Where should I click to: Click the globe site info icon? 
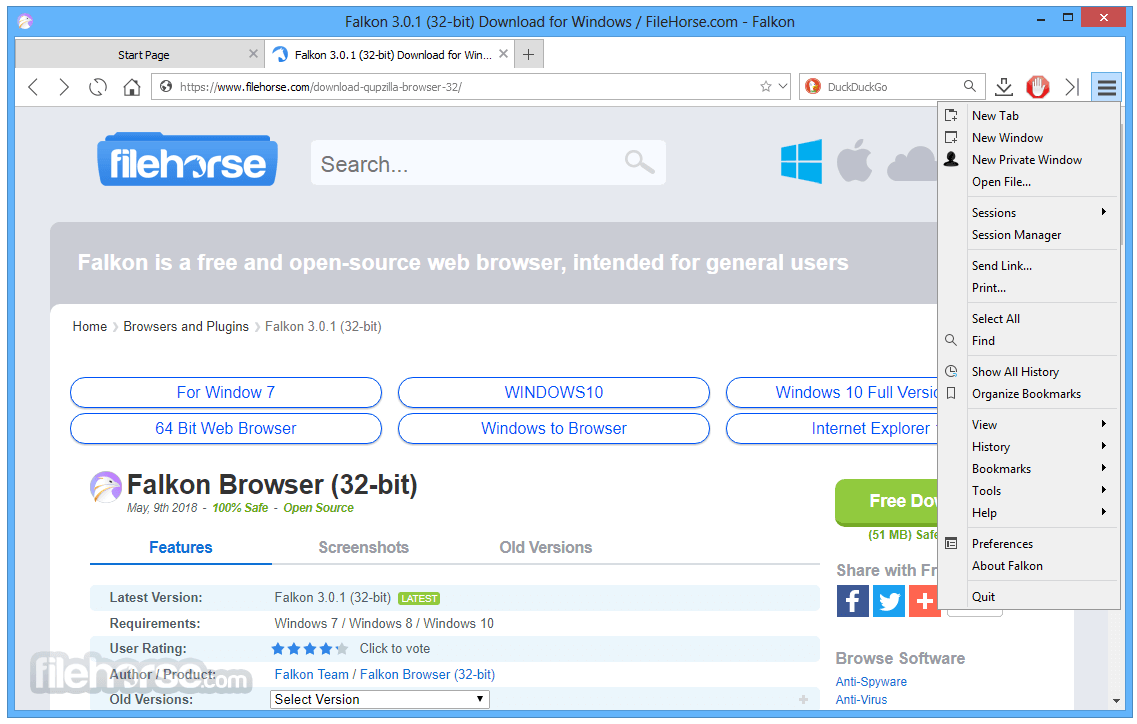tap(166, 86)
